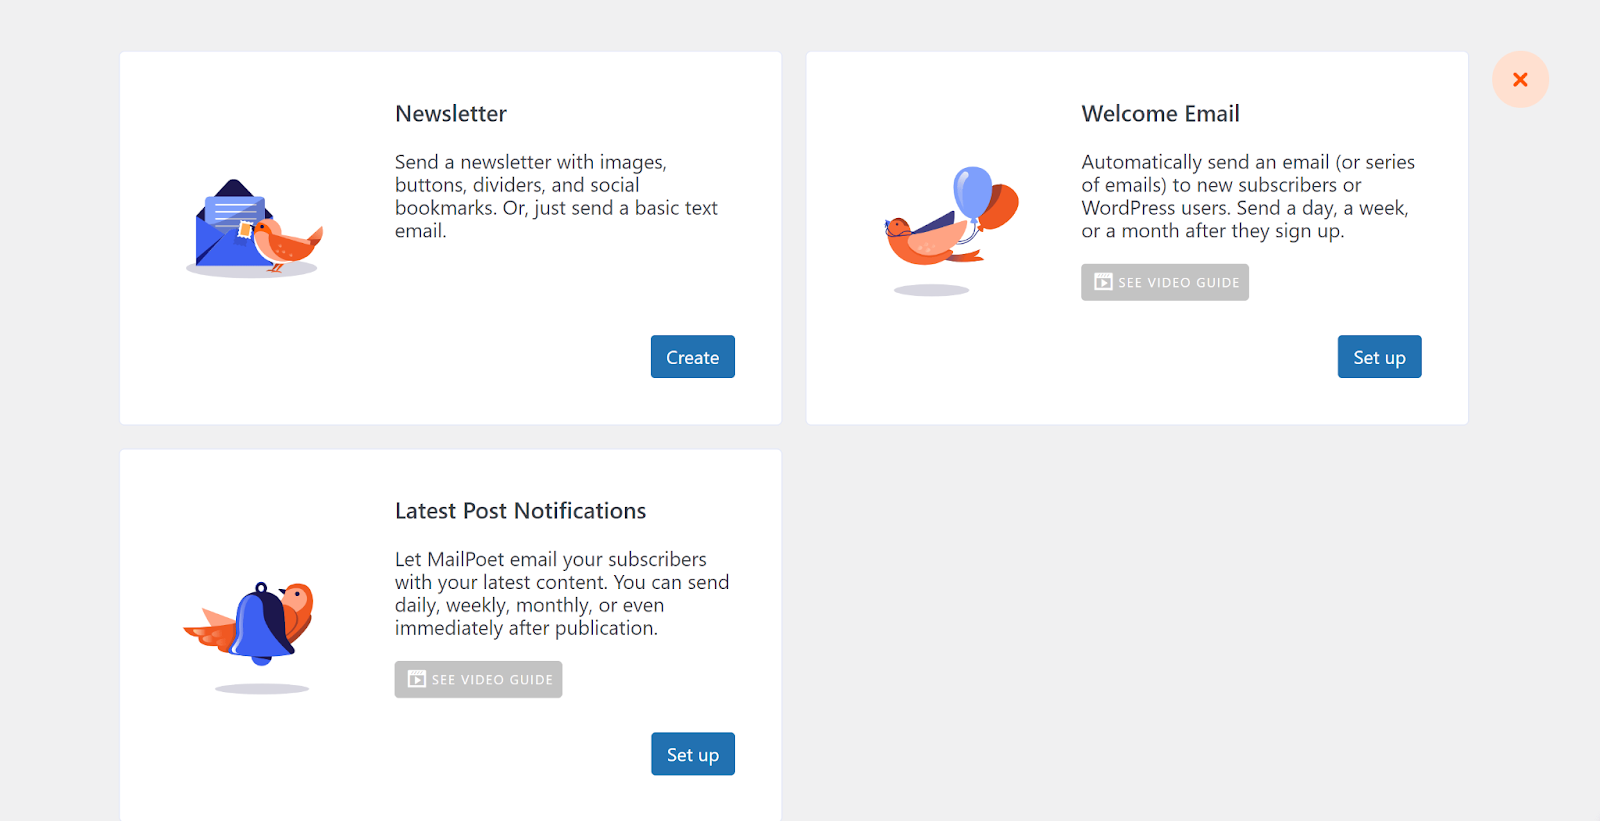Click the play icon in Latest Post video guide

[417, 680]
